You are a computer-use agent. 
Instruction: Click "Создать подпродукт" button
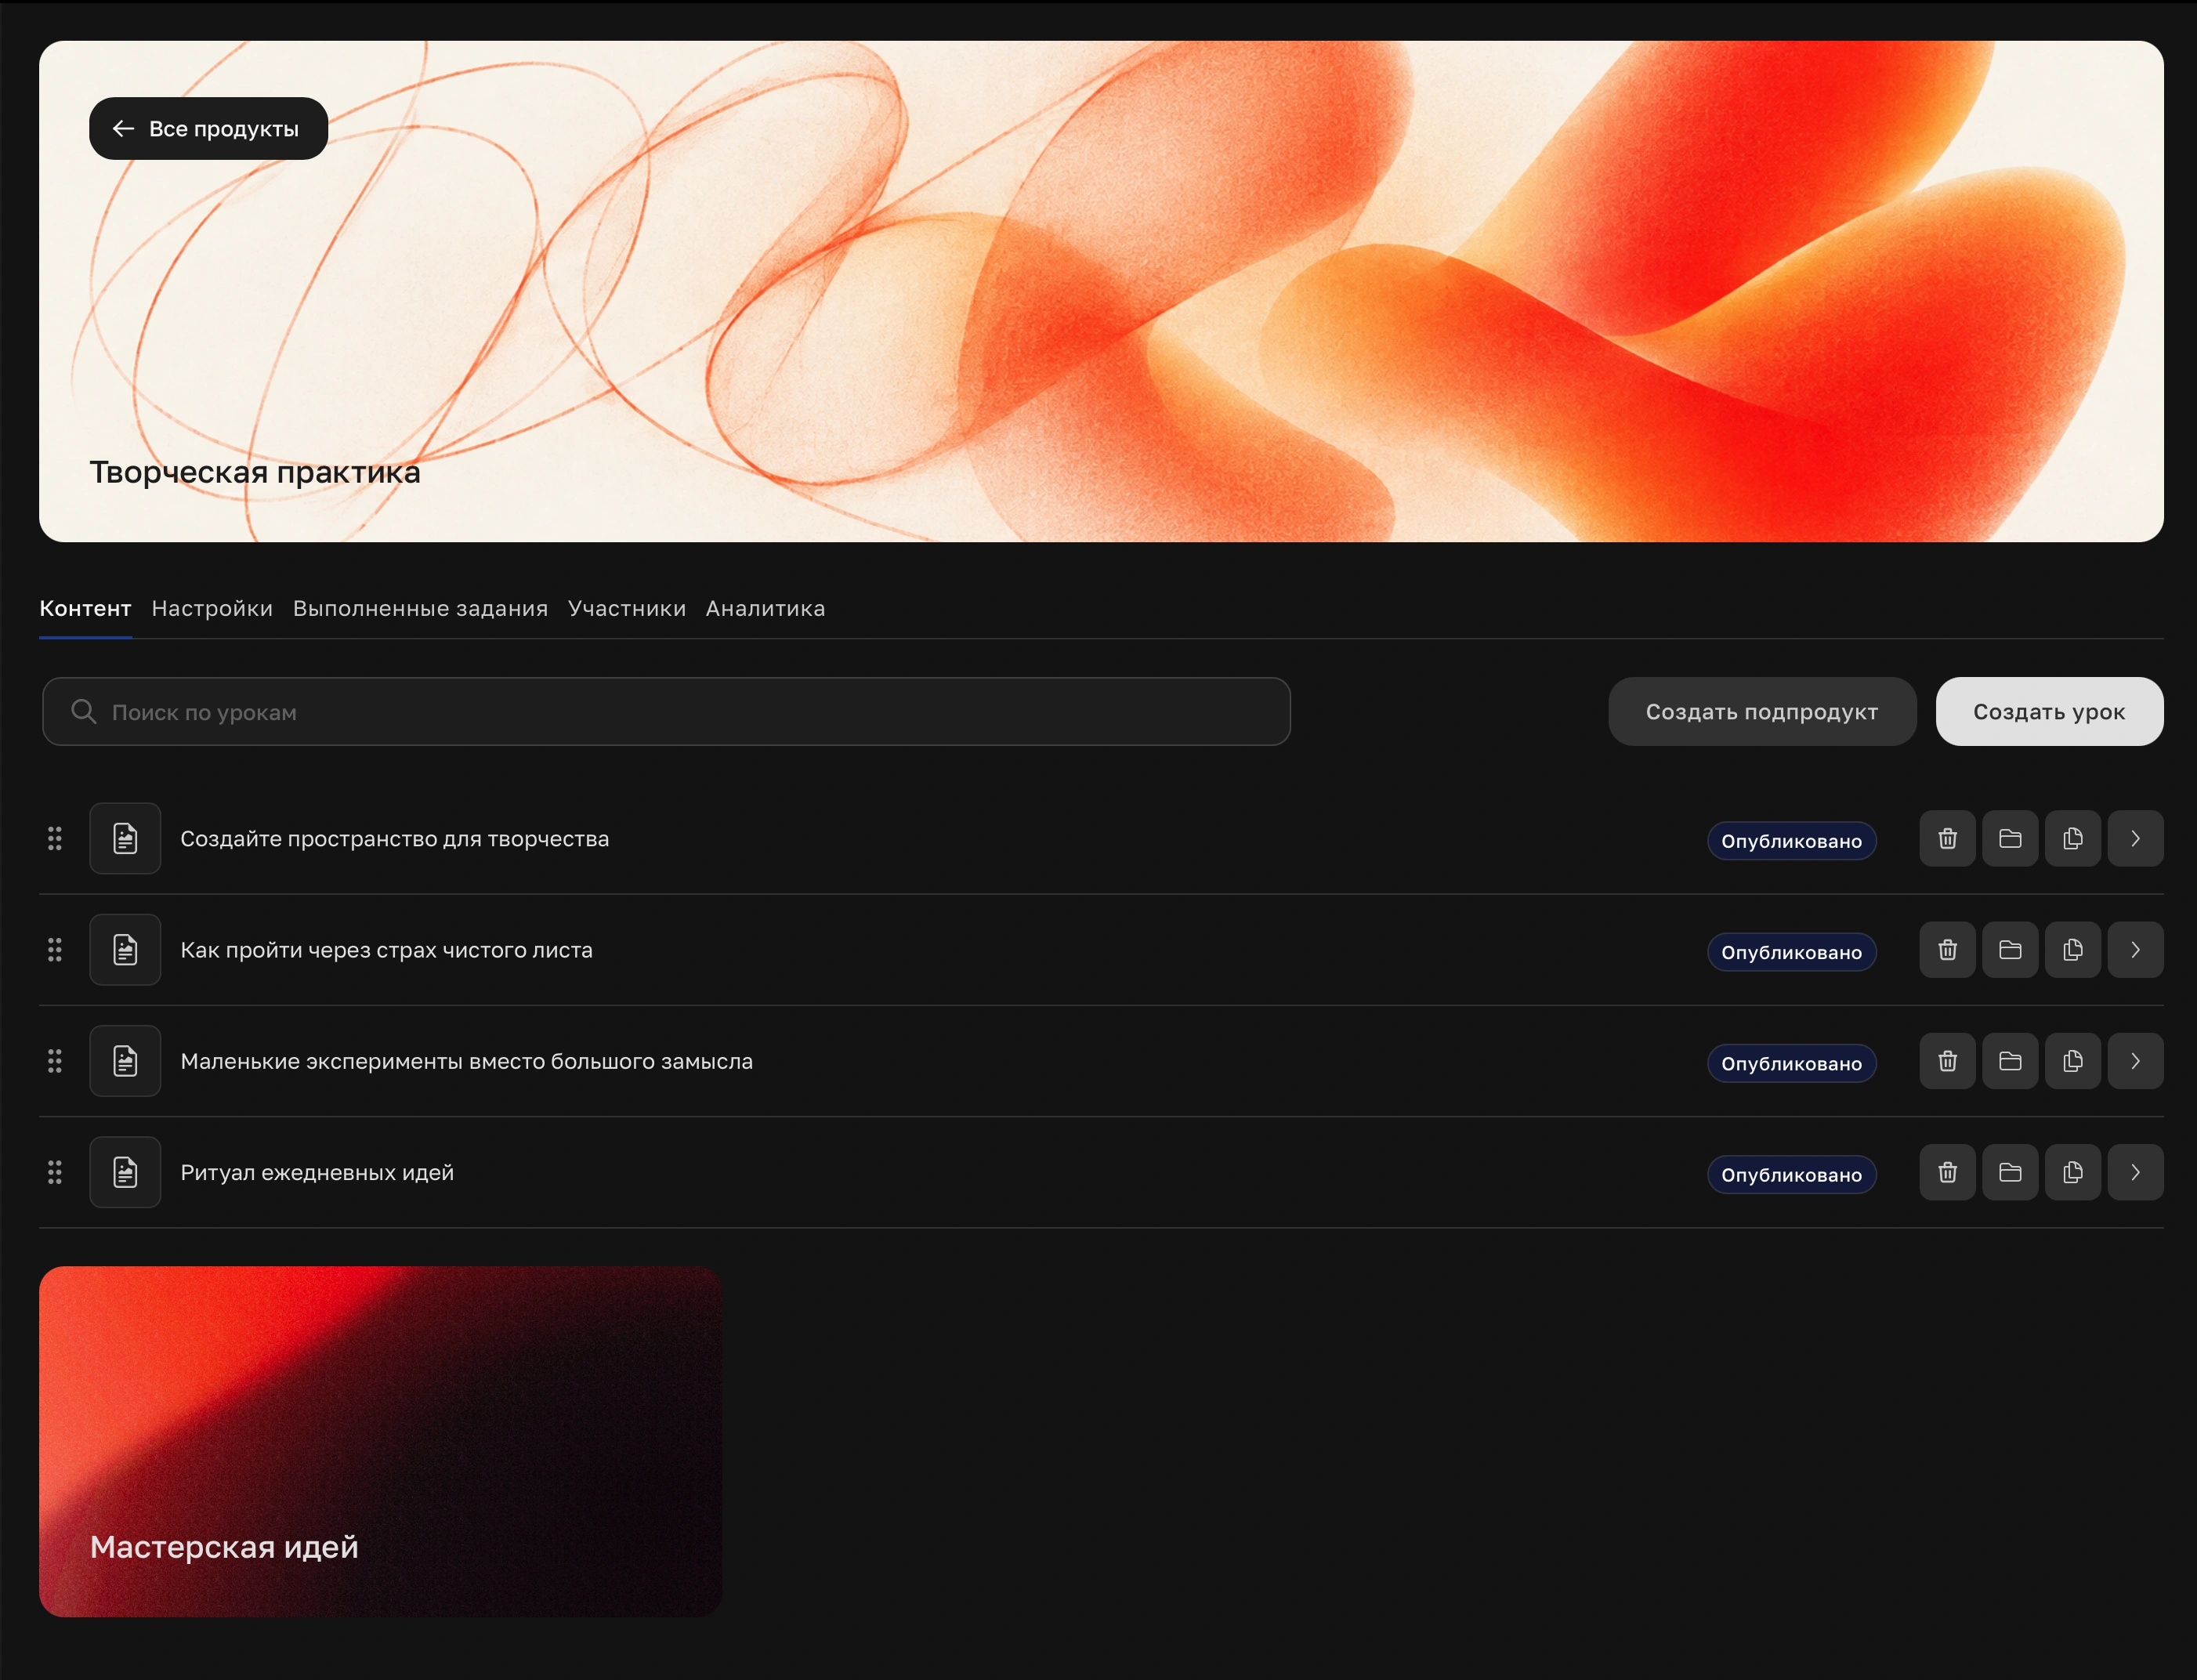[1761, 711]
